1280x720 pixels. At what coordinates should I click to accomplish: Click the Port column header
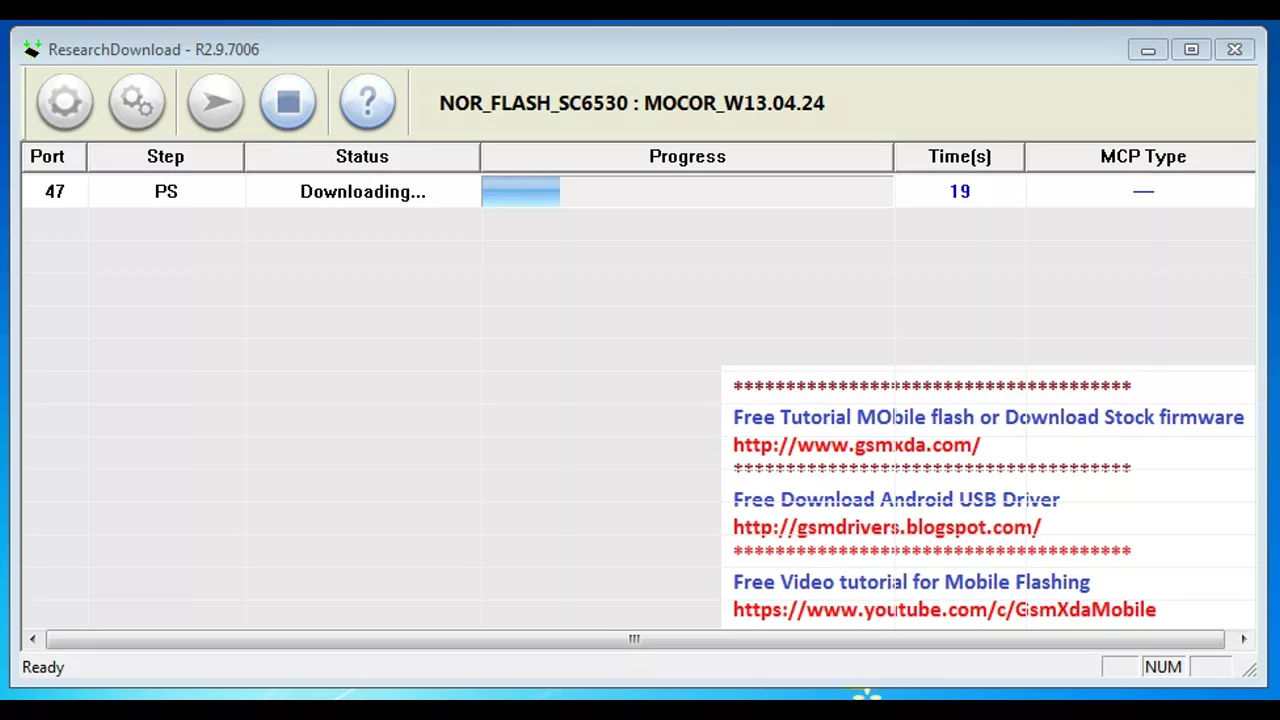[x=54, y=156]
